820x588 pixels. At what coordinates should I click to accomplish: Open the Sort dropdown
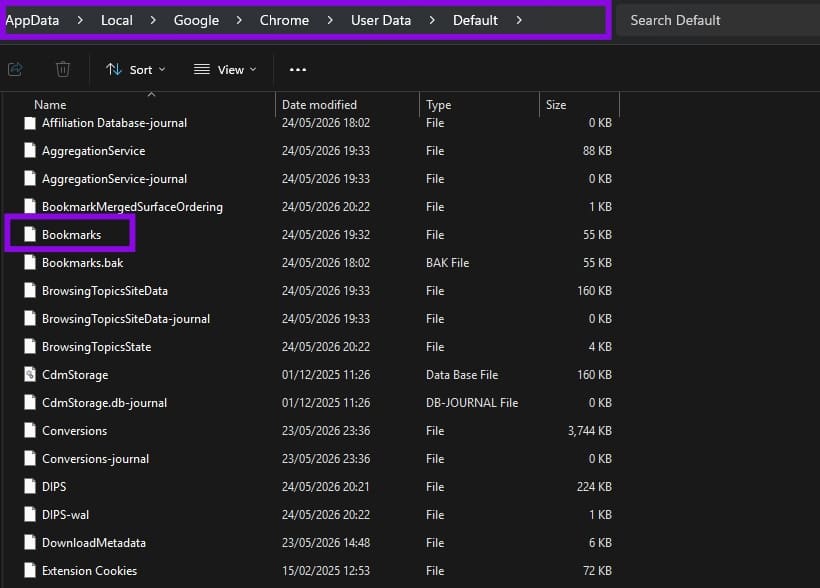pos(135,70)
